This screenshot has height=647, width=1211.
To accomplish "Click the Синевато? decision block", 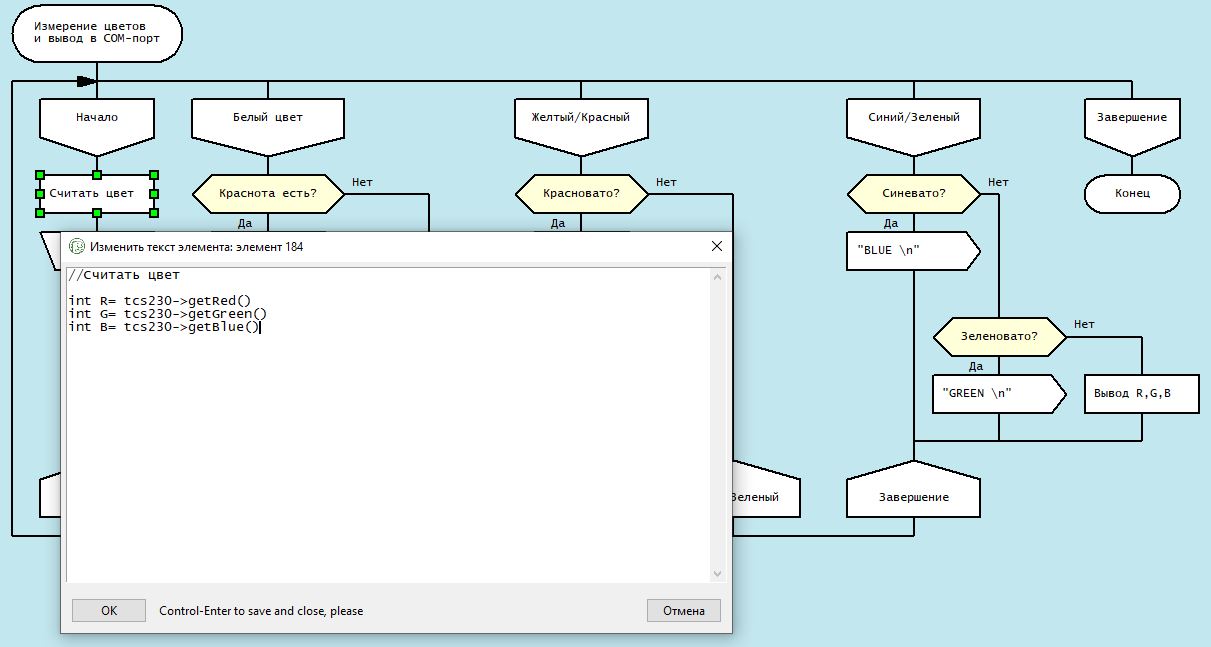I will [913, 193].
